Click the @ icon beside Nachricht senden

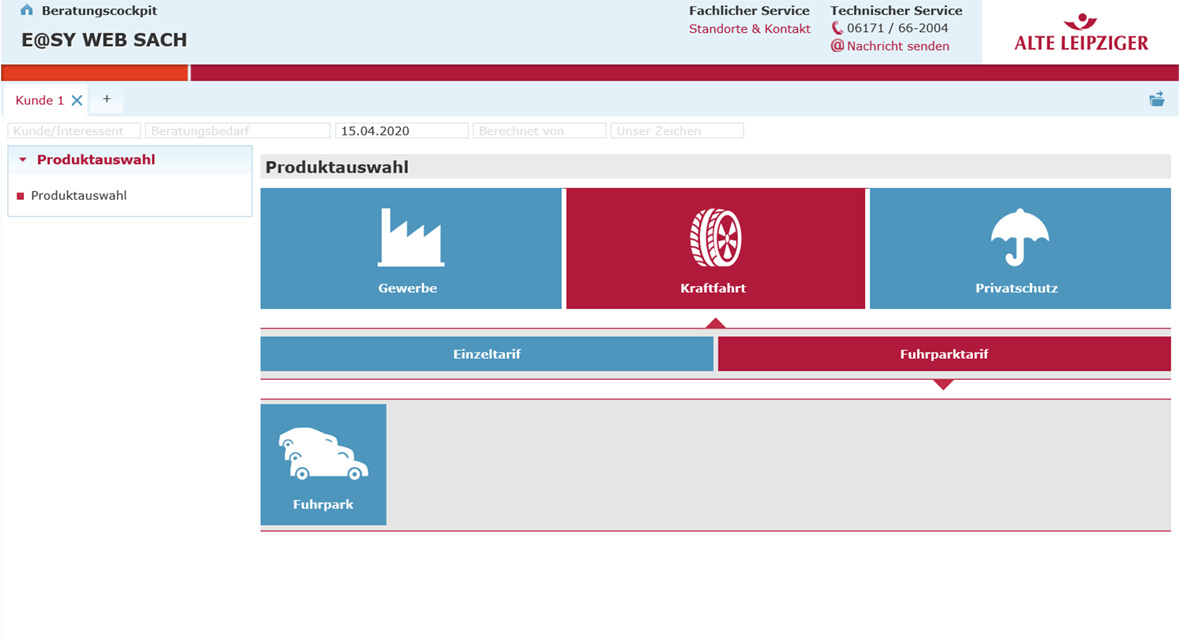[x=838, y=46]
